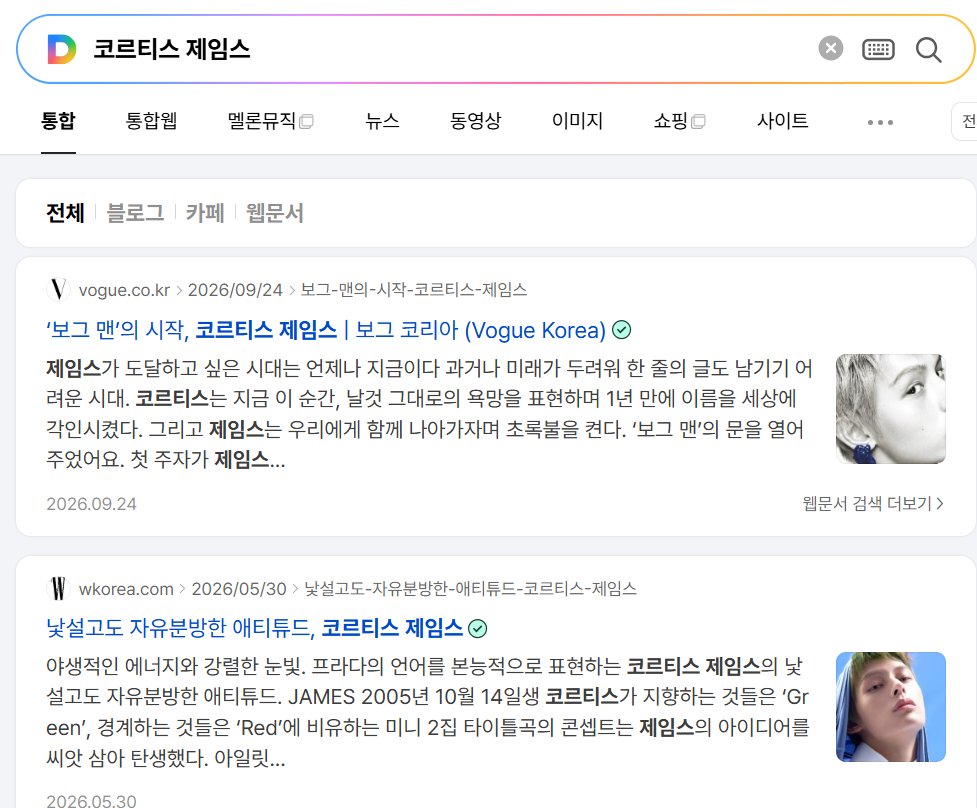Screen dimensions: 977x808
Task: Filter results by 웹문서
Action: point(275,213)
